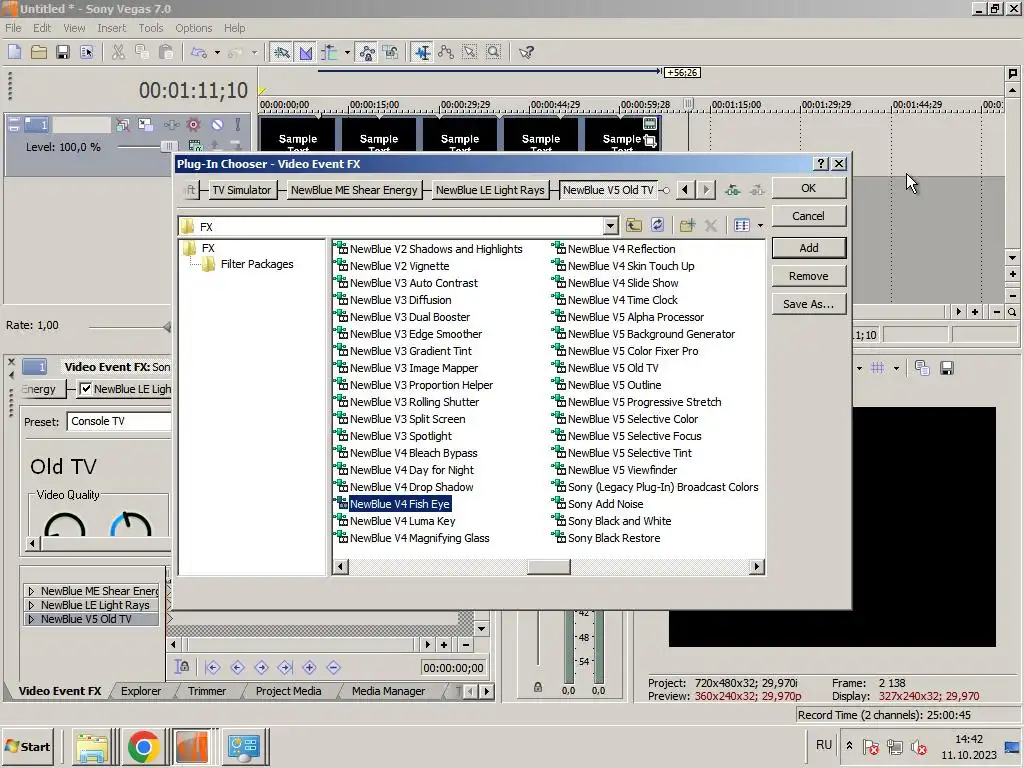Select NewBlue V3 Spotlight plug-in

[x=400, y=436]
